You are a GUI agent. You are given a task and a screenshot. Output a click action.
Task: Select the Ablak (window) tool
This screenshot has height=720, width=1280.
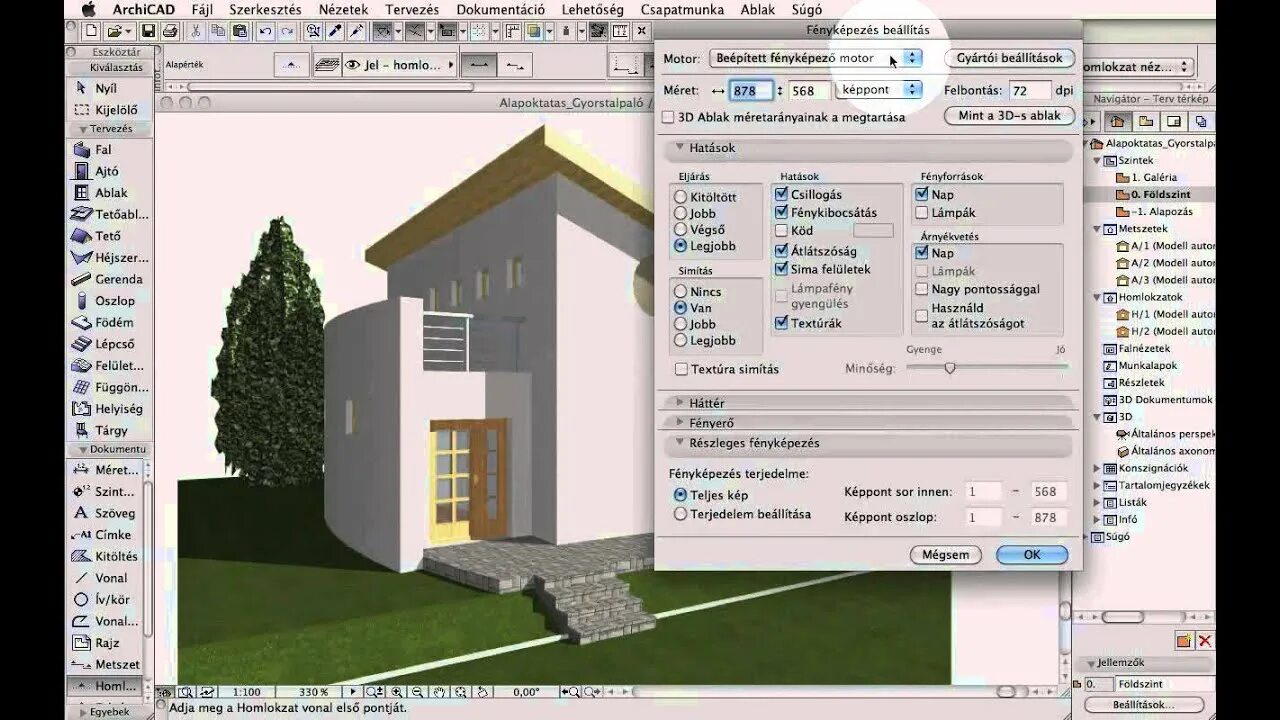107,193
